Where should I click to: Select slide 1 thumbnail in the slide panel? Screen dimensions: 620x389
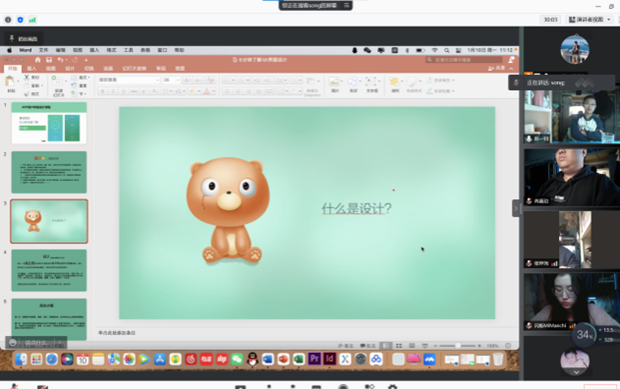point(49,123)
